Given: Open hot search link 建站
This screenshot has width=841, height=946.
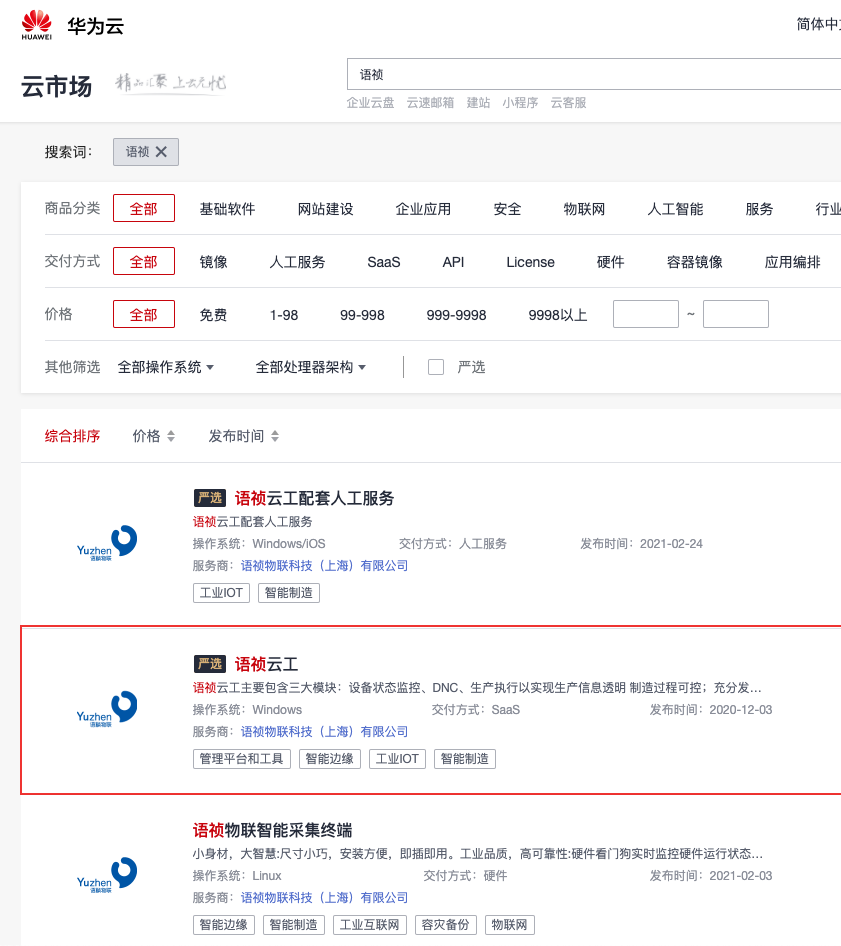Looking at the screenshot, I should click(478, 103).
